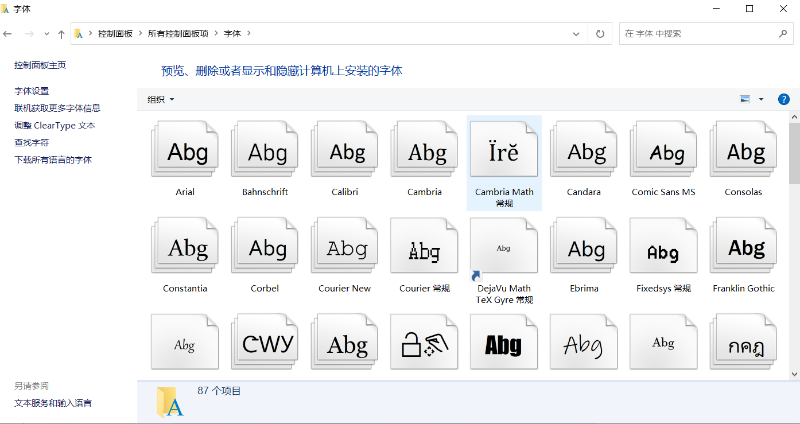Screen dimensions: 800x424
Task: Select the Courier New font icon
Action: point(347,250)
